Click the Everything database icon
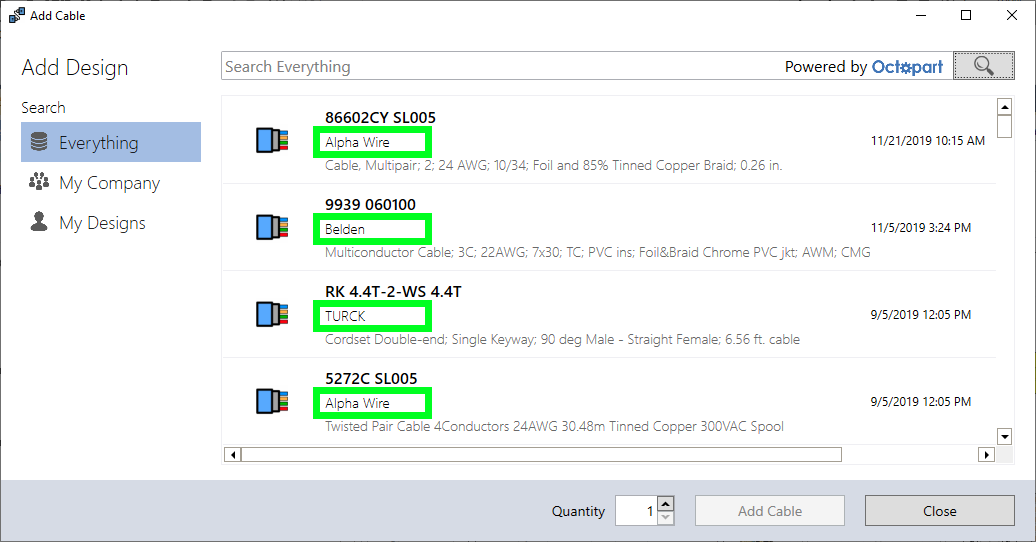 pos(39,141)
